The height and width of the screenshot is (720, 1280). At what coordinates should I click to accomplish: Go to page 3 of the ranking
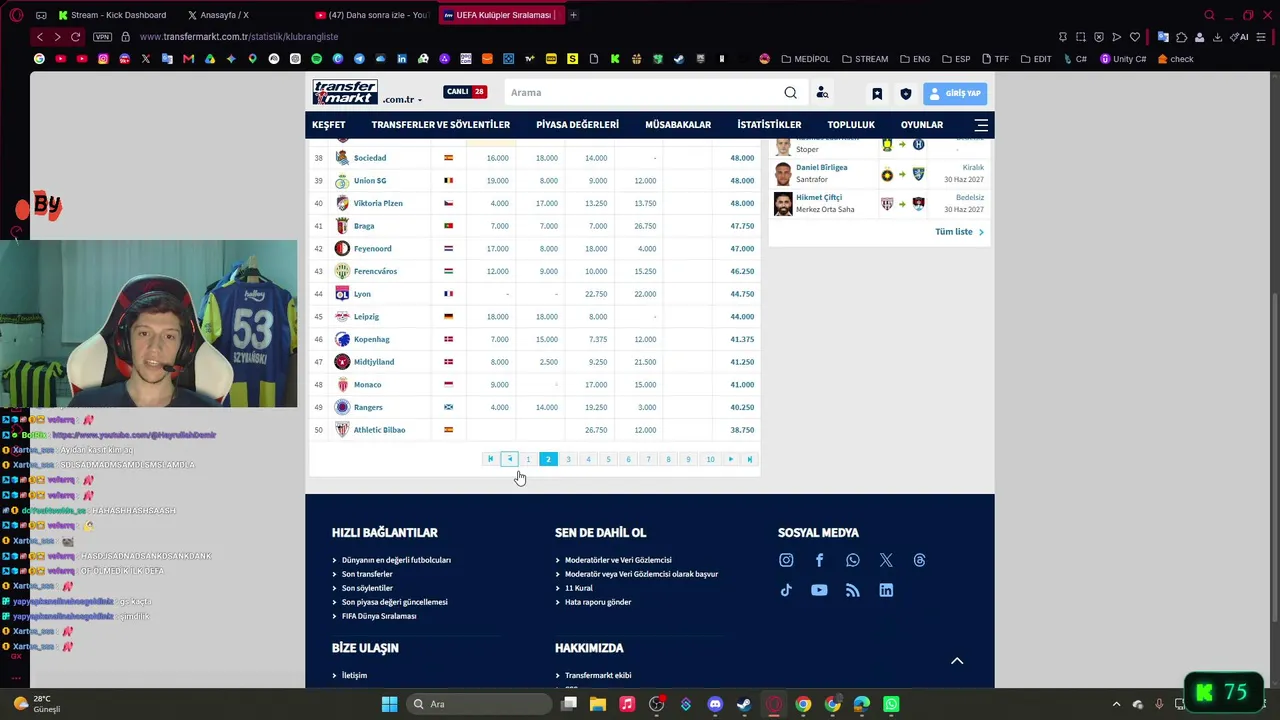click(568, 459)
